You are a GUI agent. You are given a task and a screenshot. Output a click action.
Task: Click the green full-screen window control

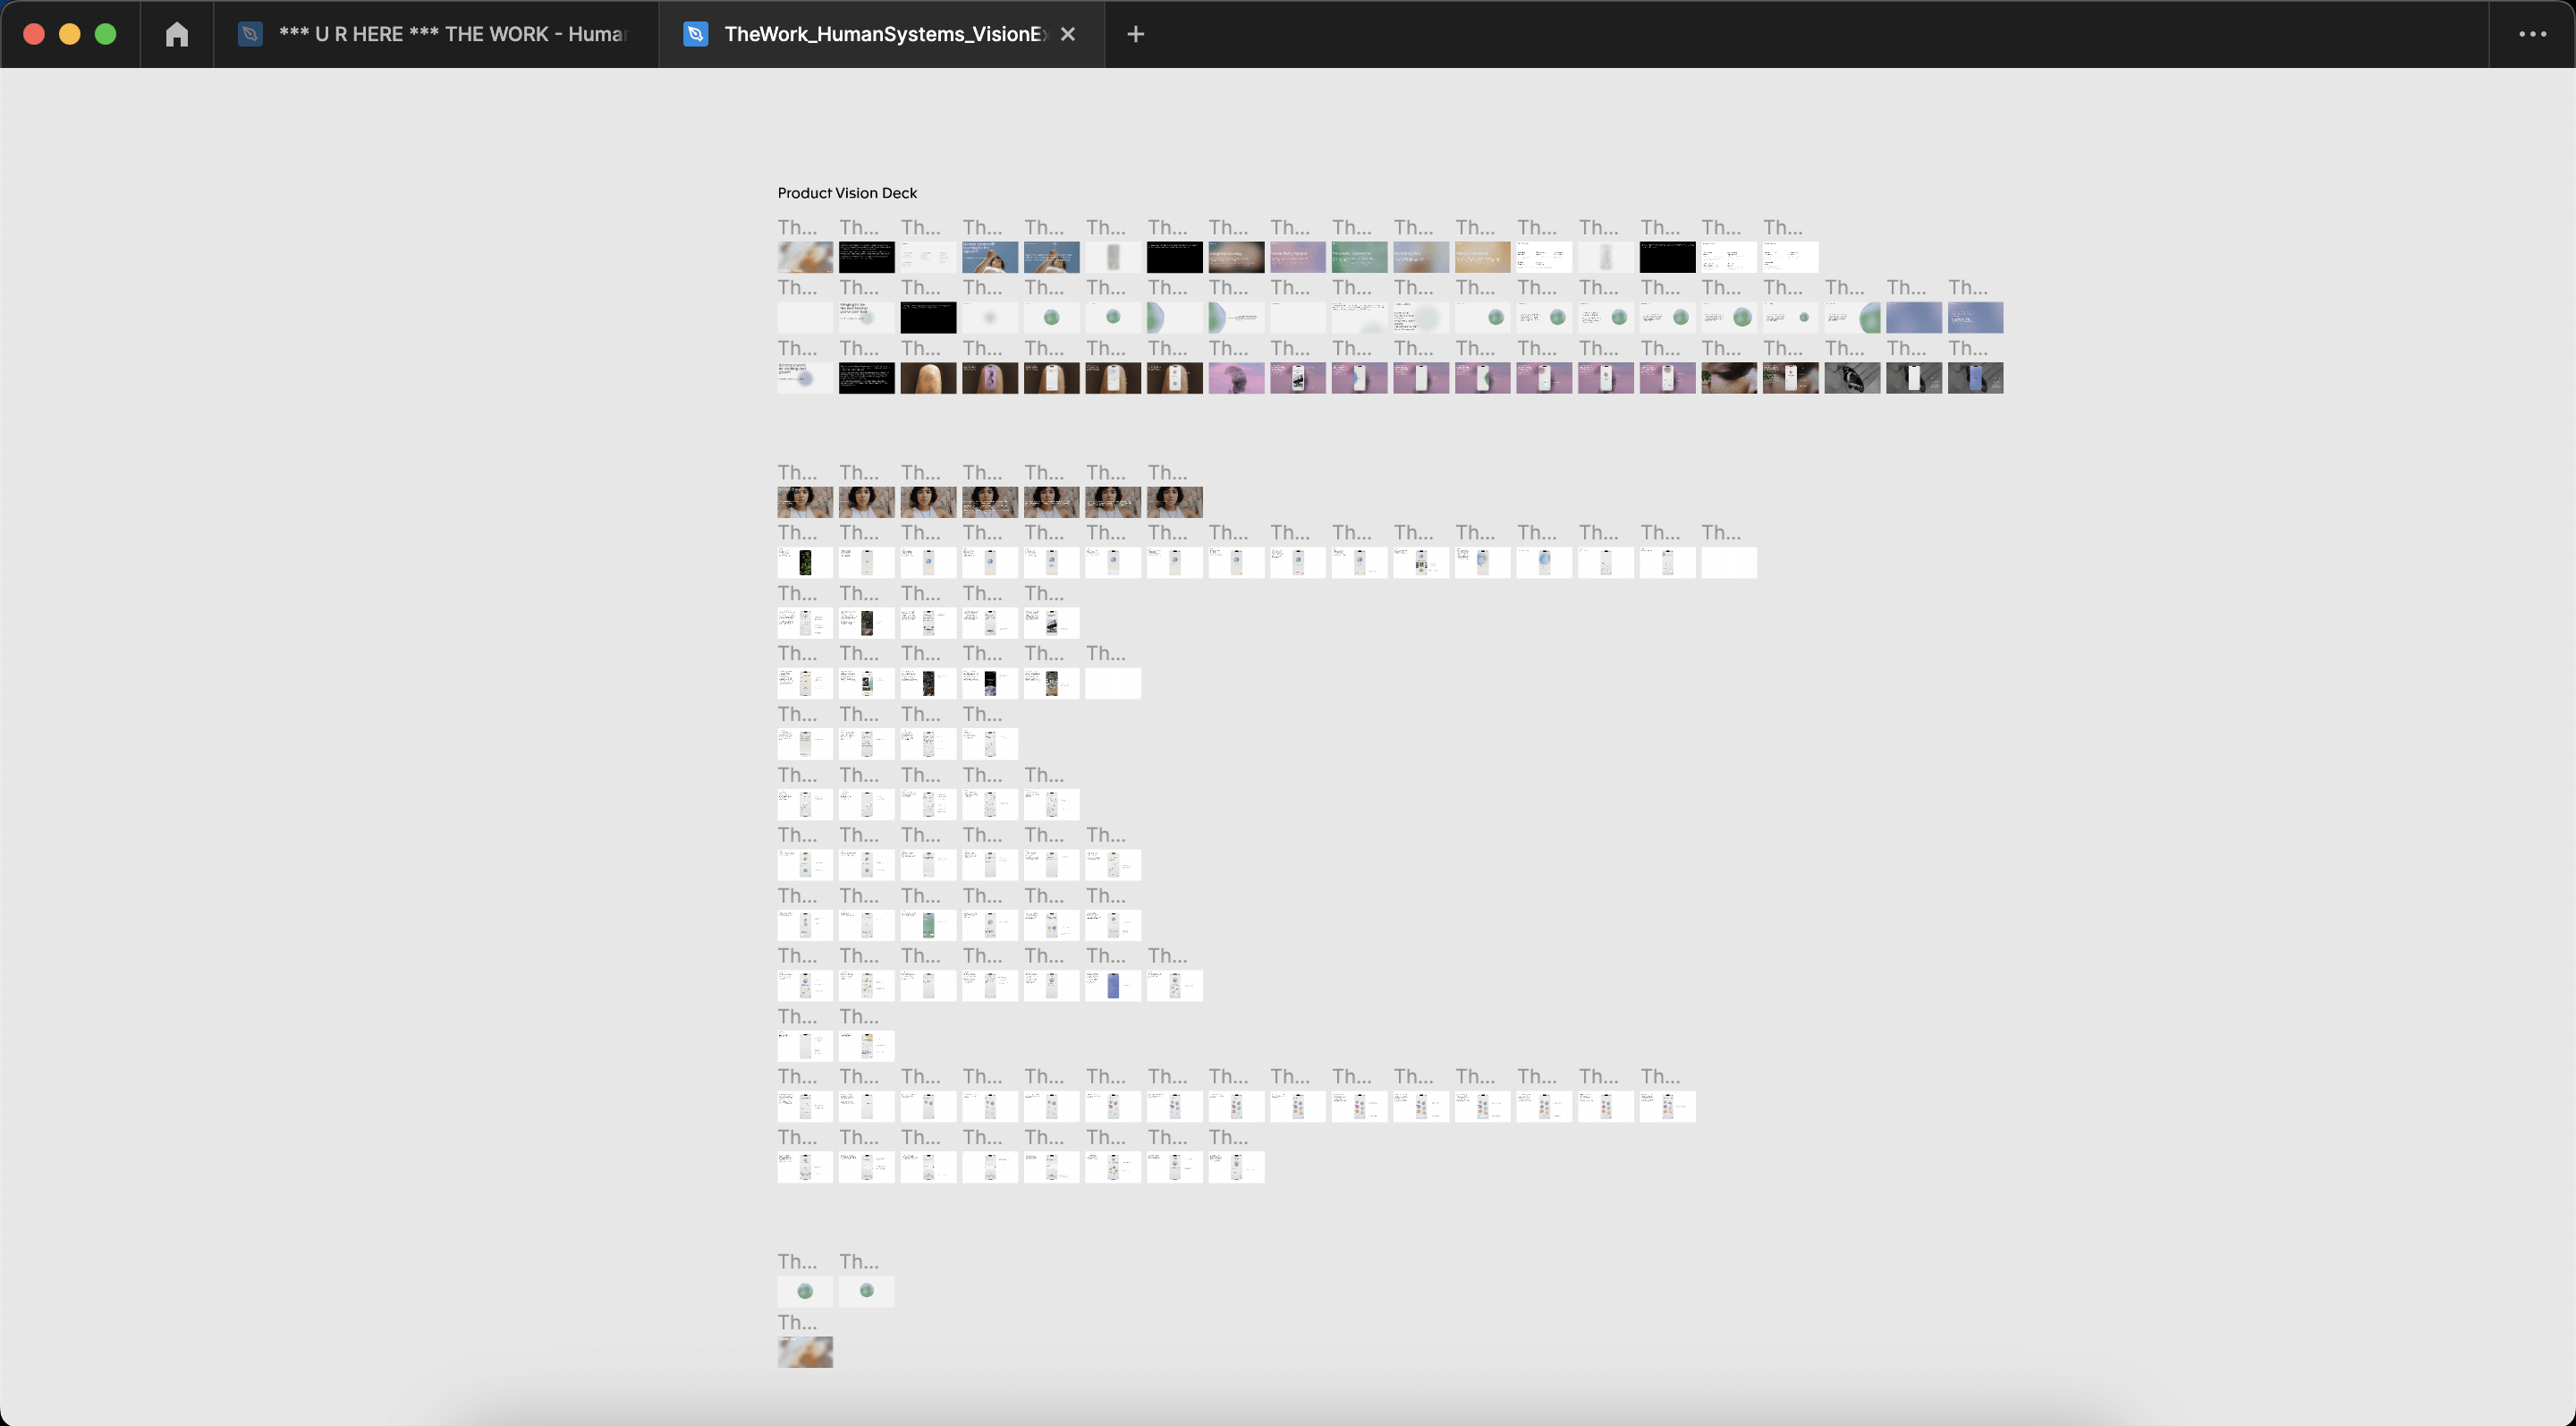pyautogui.click(x=106, y=33)
